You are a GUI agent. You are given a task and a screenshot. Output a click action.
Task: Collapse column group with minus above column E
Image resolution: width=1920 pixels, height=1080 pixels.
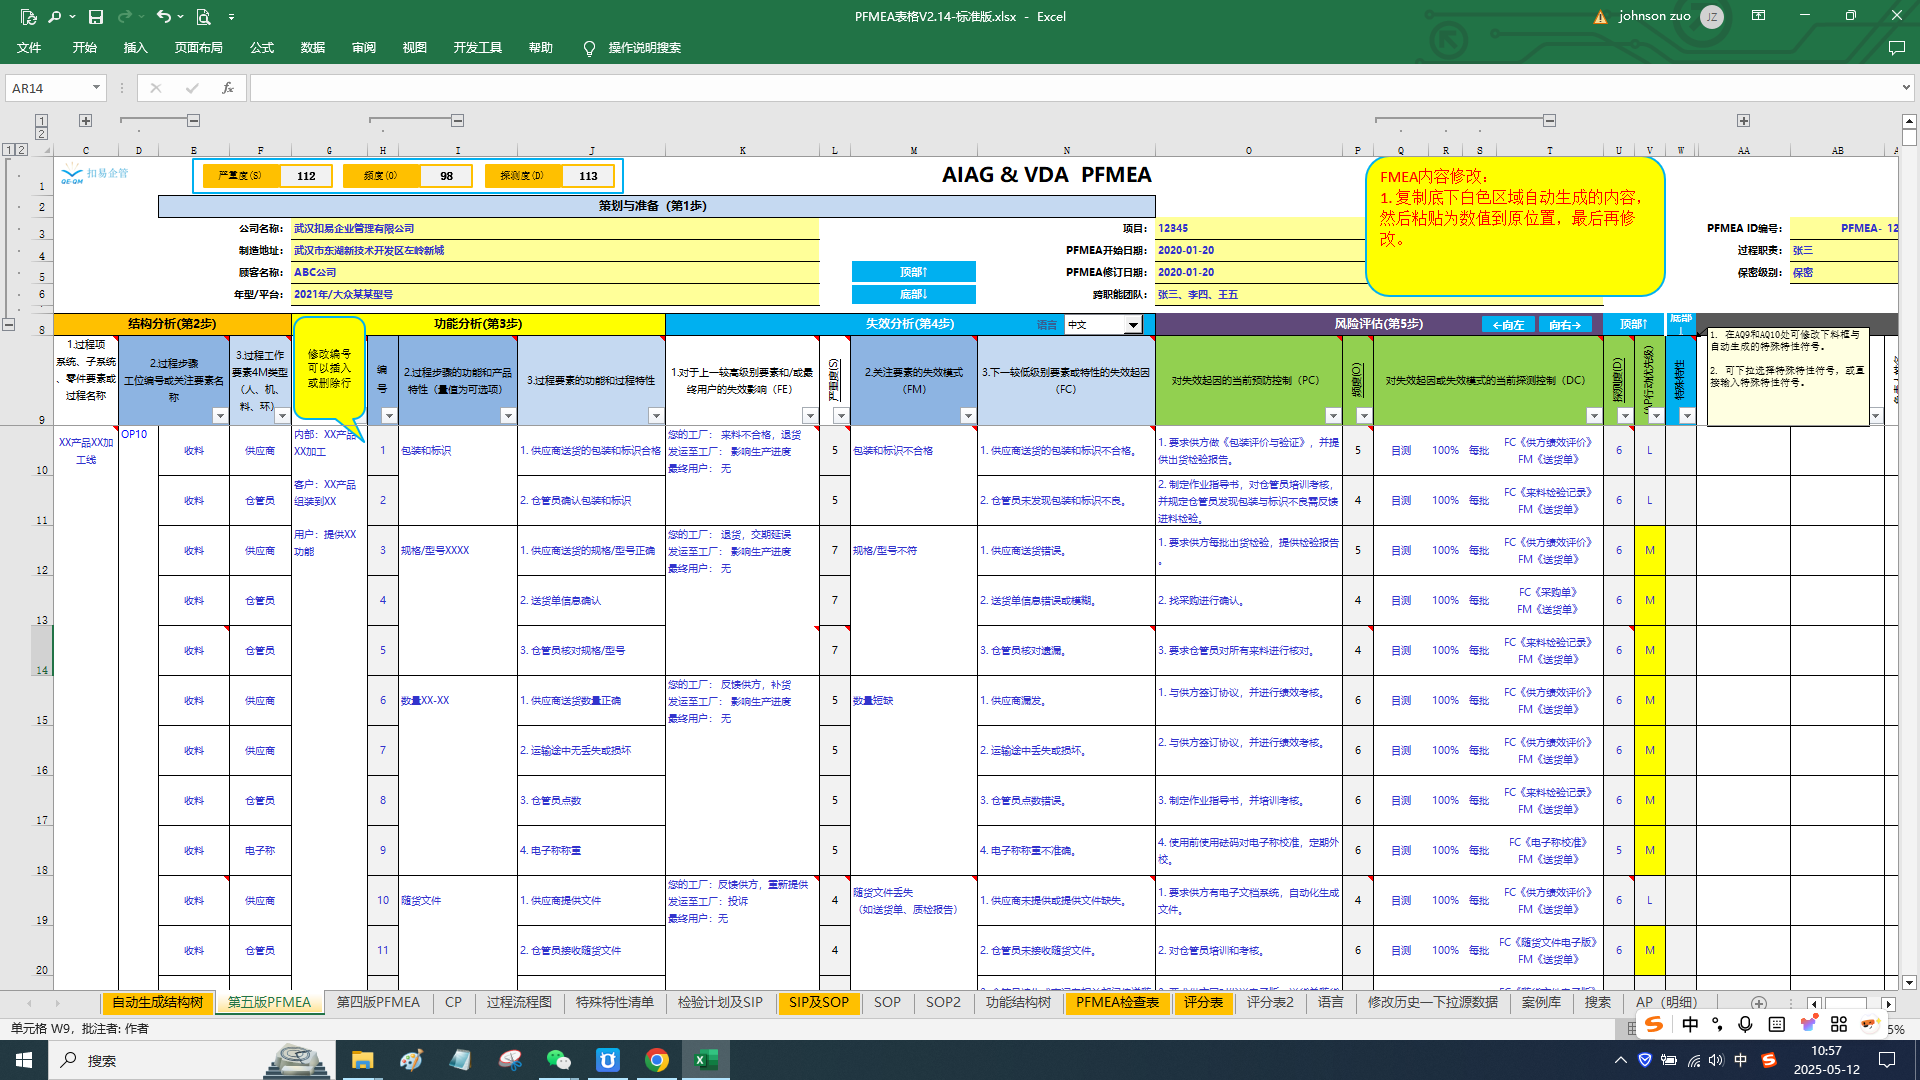click(194, 121)
